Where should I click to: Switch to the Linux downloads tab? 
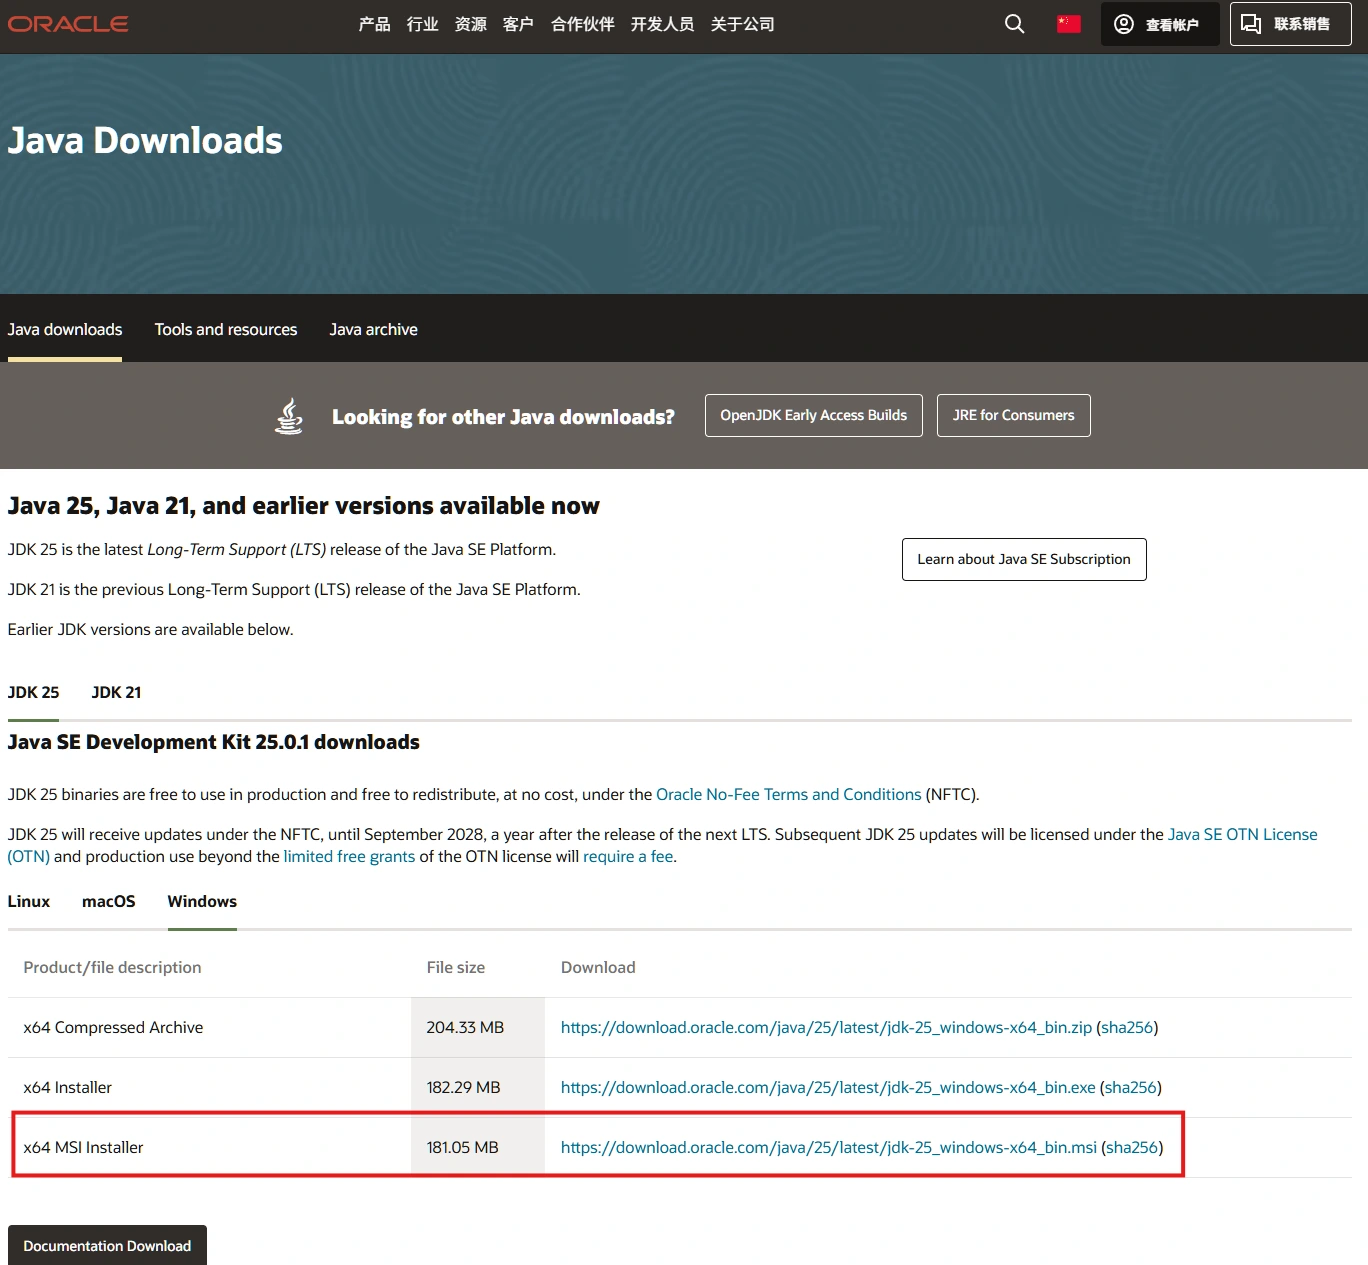click(x=29, y=901)
